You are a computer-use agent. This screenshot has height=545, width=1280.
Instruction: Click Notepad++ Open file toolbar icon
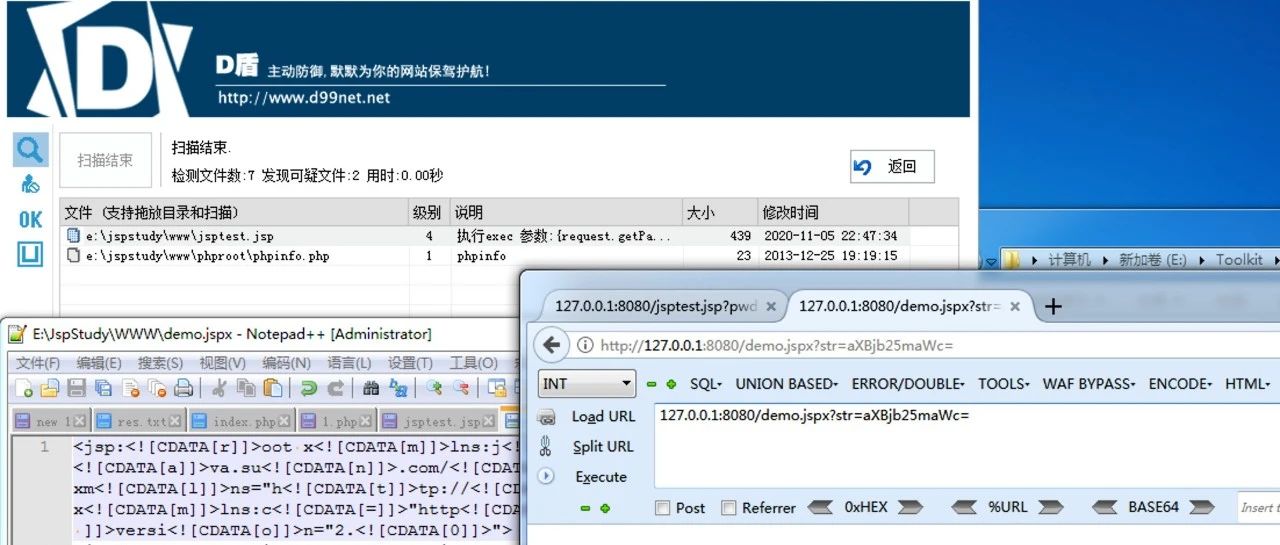(50, 388)
